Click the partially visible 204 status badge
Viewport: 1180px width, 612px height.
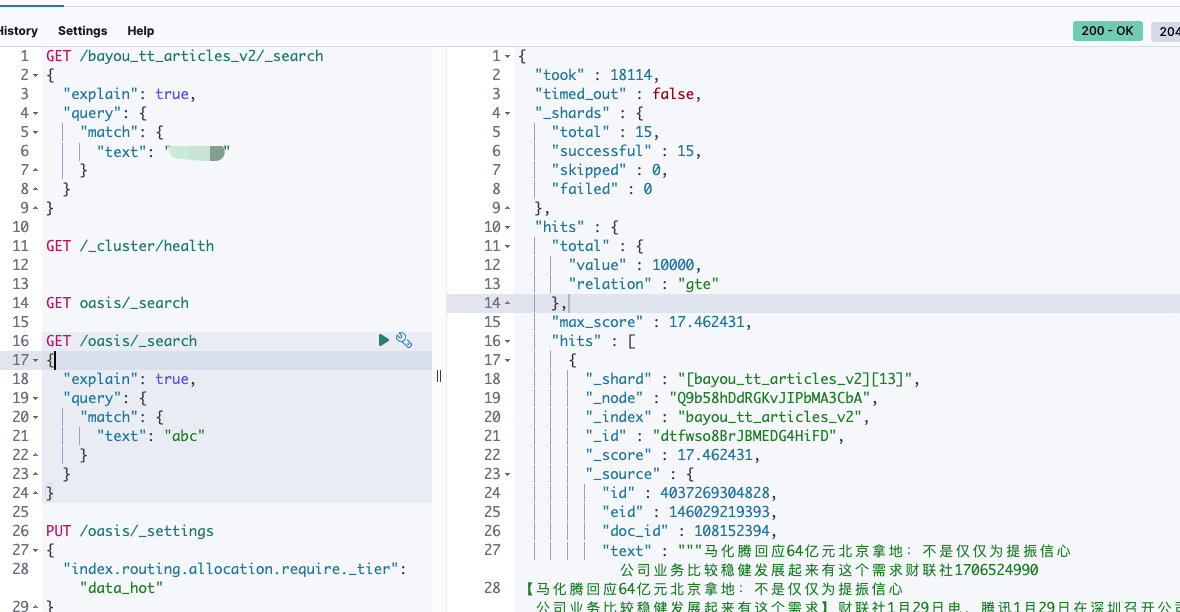[1166, 31]
